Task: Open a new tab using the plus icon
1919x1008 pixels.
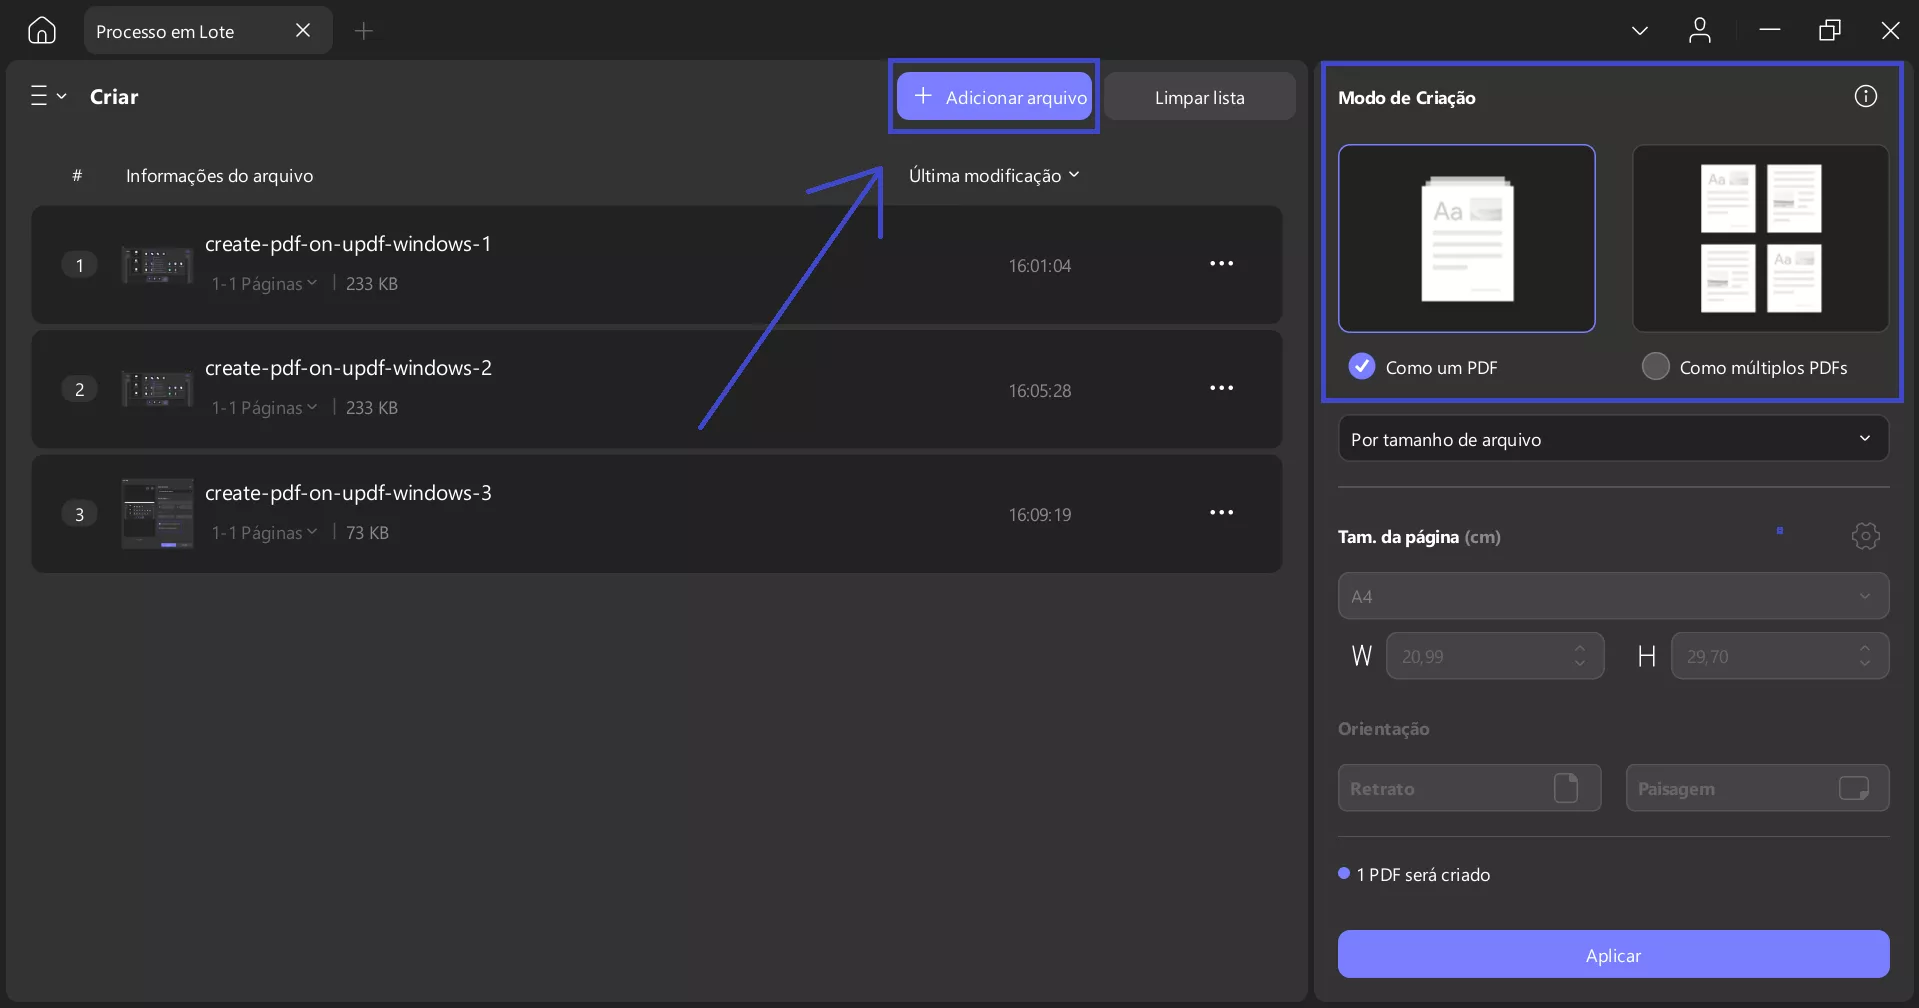Action: [364, 31]
